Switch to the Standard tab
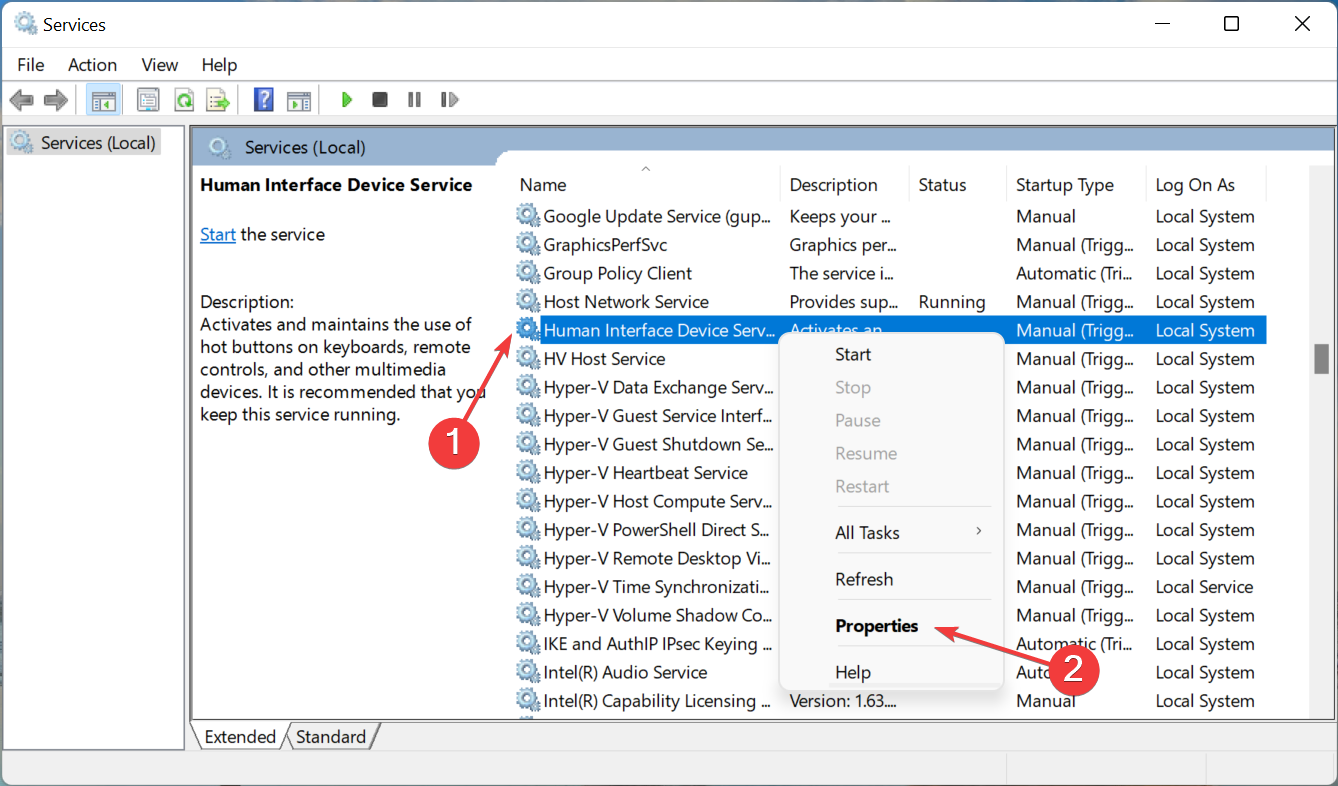The image size is (1338, 786). [x=331, y=737]
